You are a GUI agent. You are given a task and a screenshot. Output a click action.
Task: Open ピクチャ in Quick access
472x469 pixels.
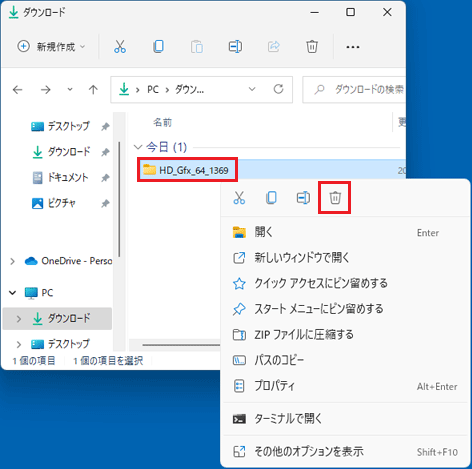pos(53,203)
